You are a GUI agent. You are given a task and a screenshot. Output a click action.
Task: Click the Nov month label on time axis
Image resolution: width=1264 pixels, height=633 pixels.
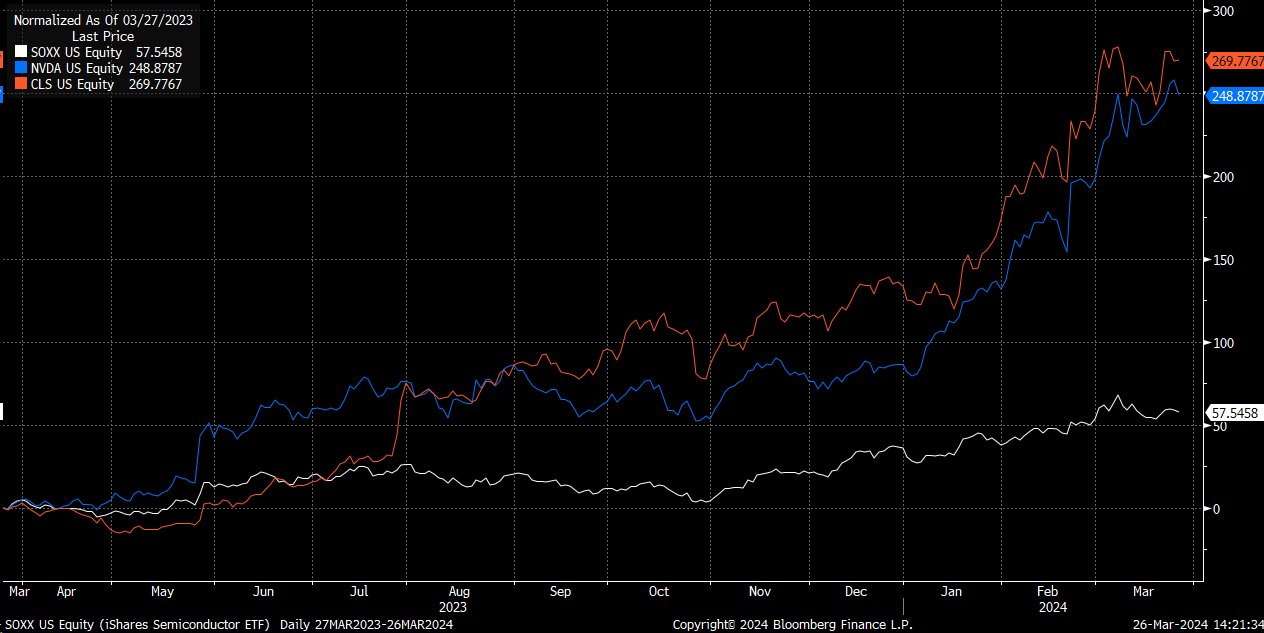[x=761, y=591]
